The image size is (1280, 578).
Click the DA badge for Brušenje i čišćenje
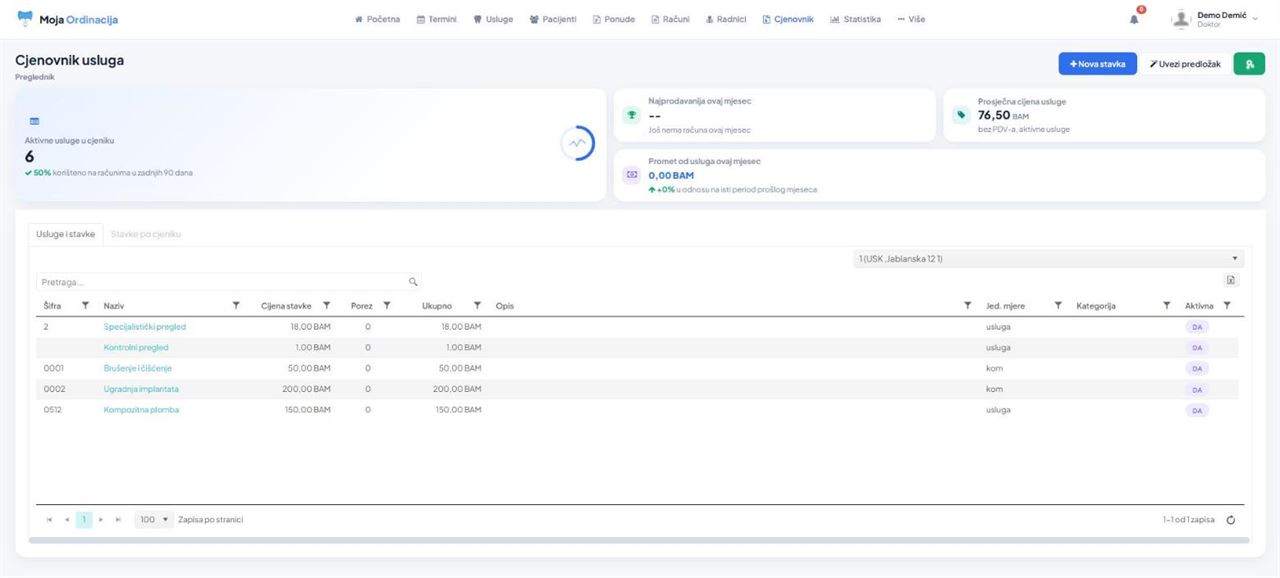(x=1196, y=369)
